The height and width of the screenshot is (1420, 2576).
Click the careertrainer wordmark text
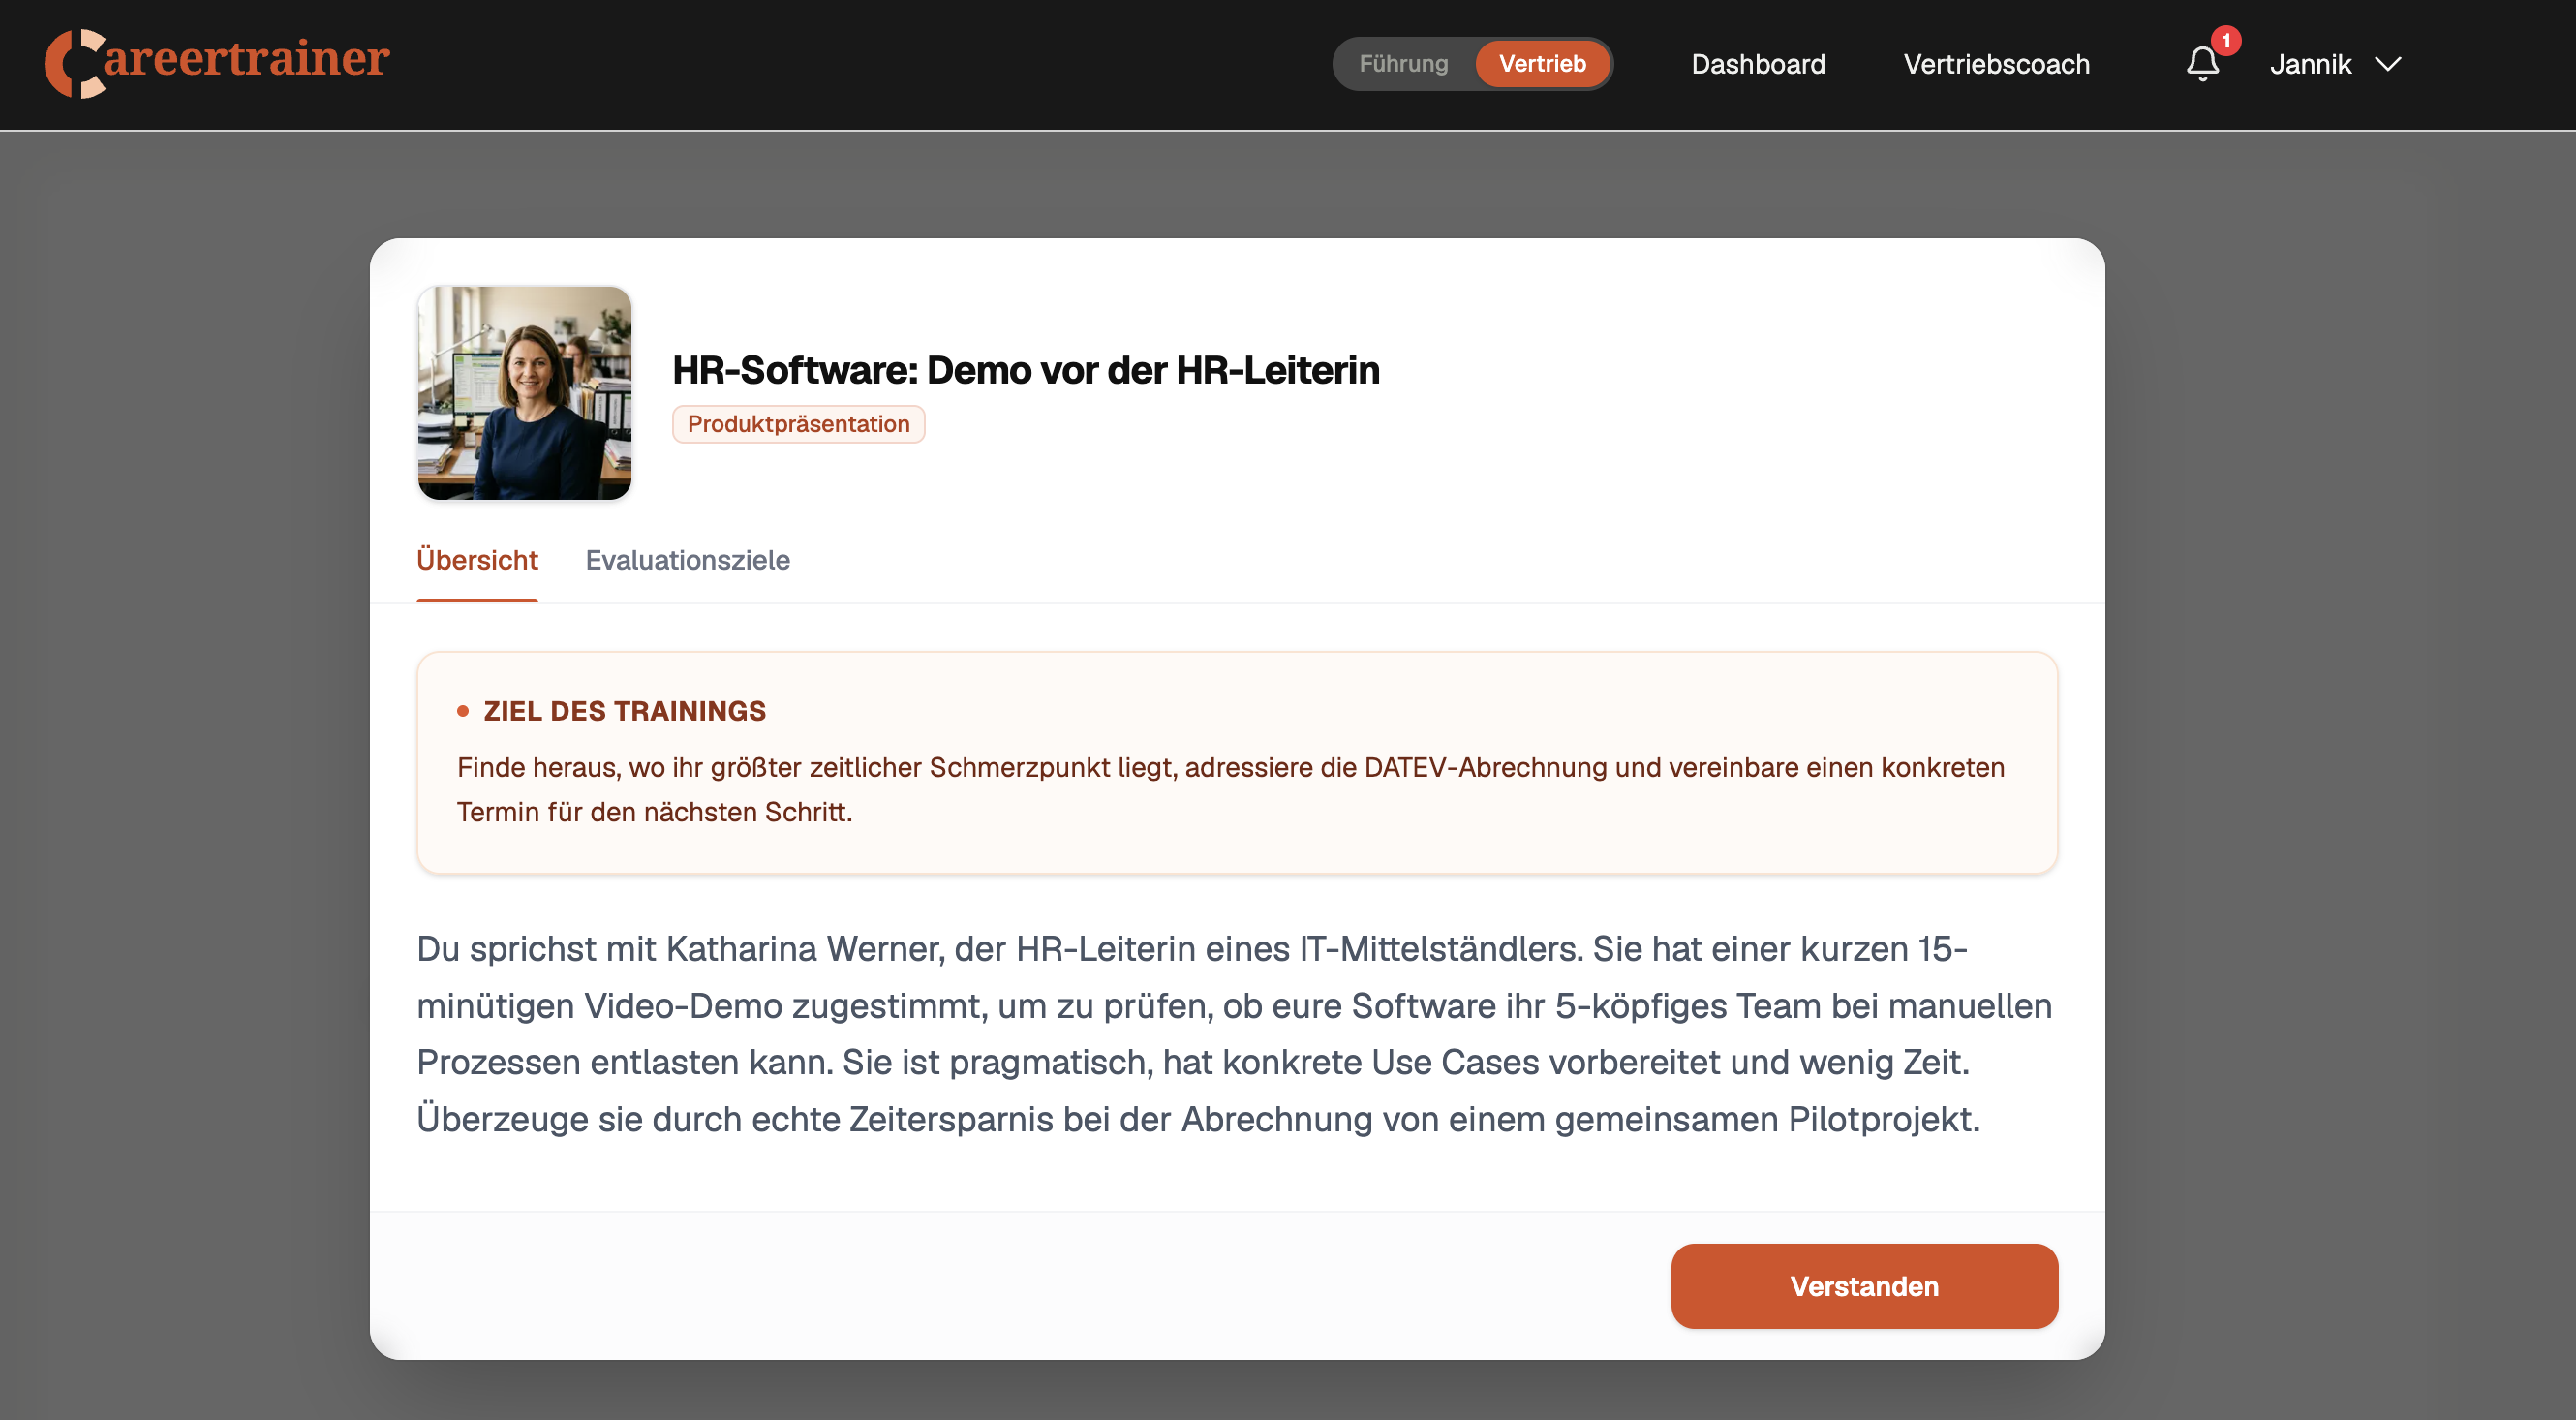[x=246, y=59]
